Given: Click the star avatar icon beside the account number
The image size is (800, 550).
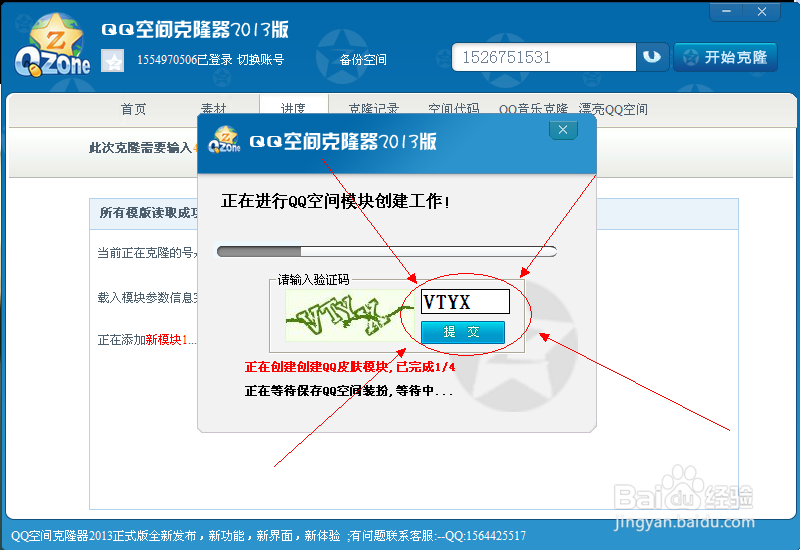Looking at the screenshot, I should [x=113, y=61].
